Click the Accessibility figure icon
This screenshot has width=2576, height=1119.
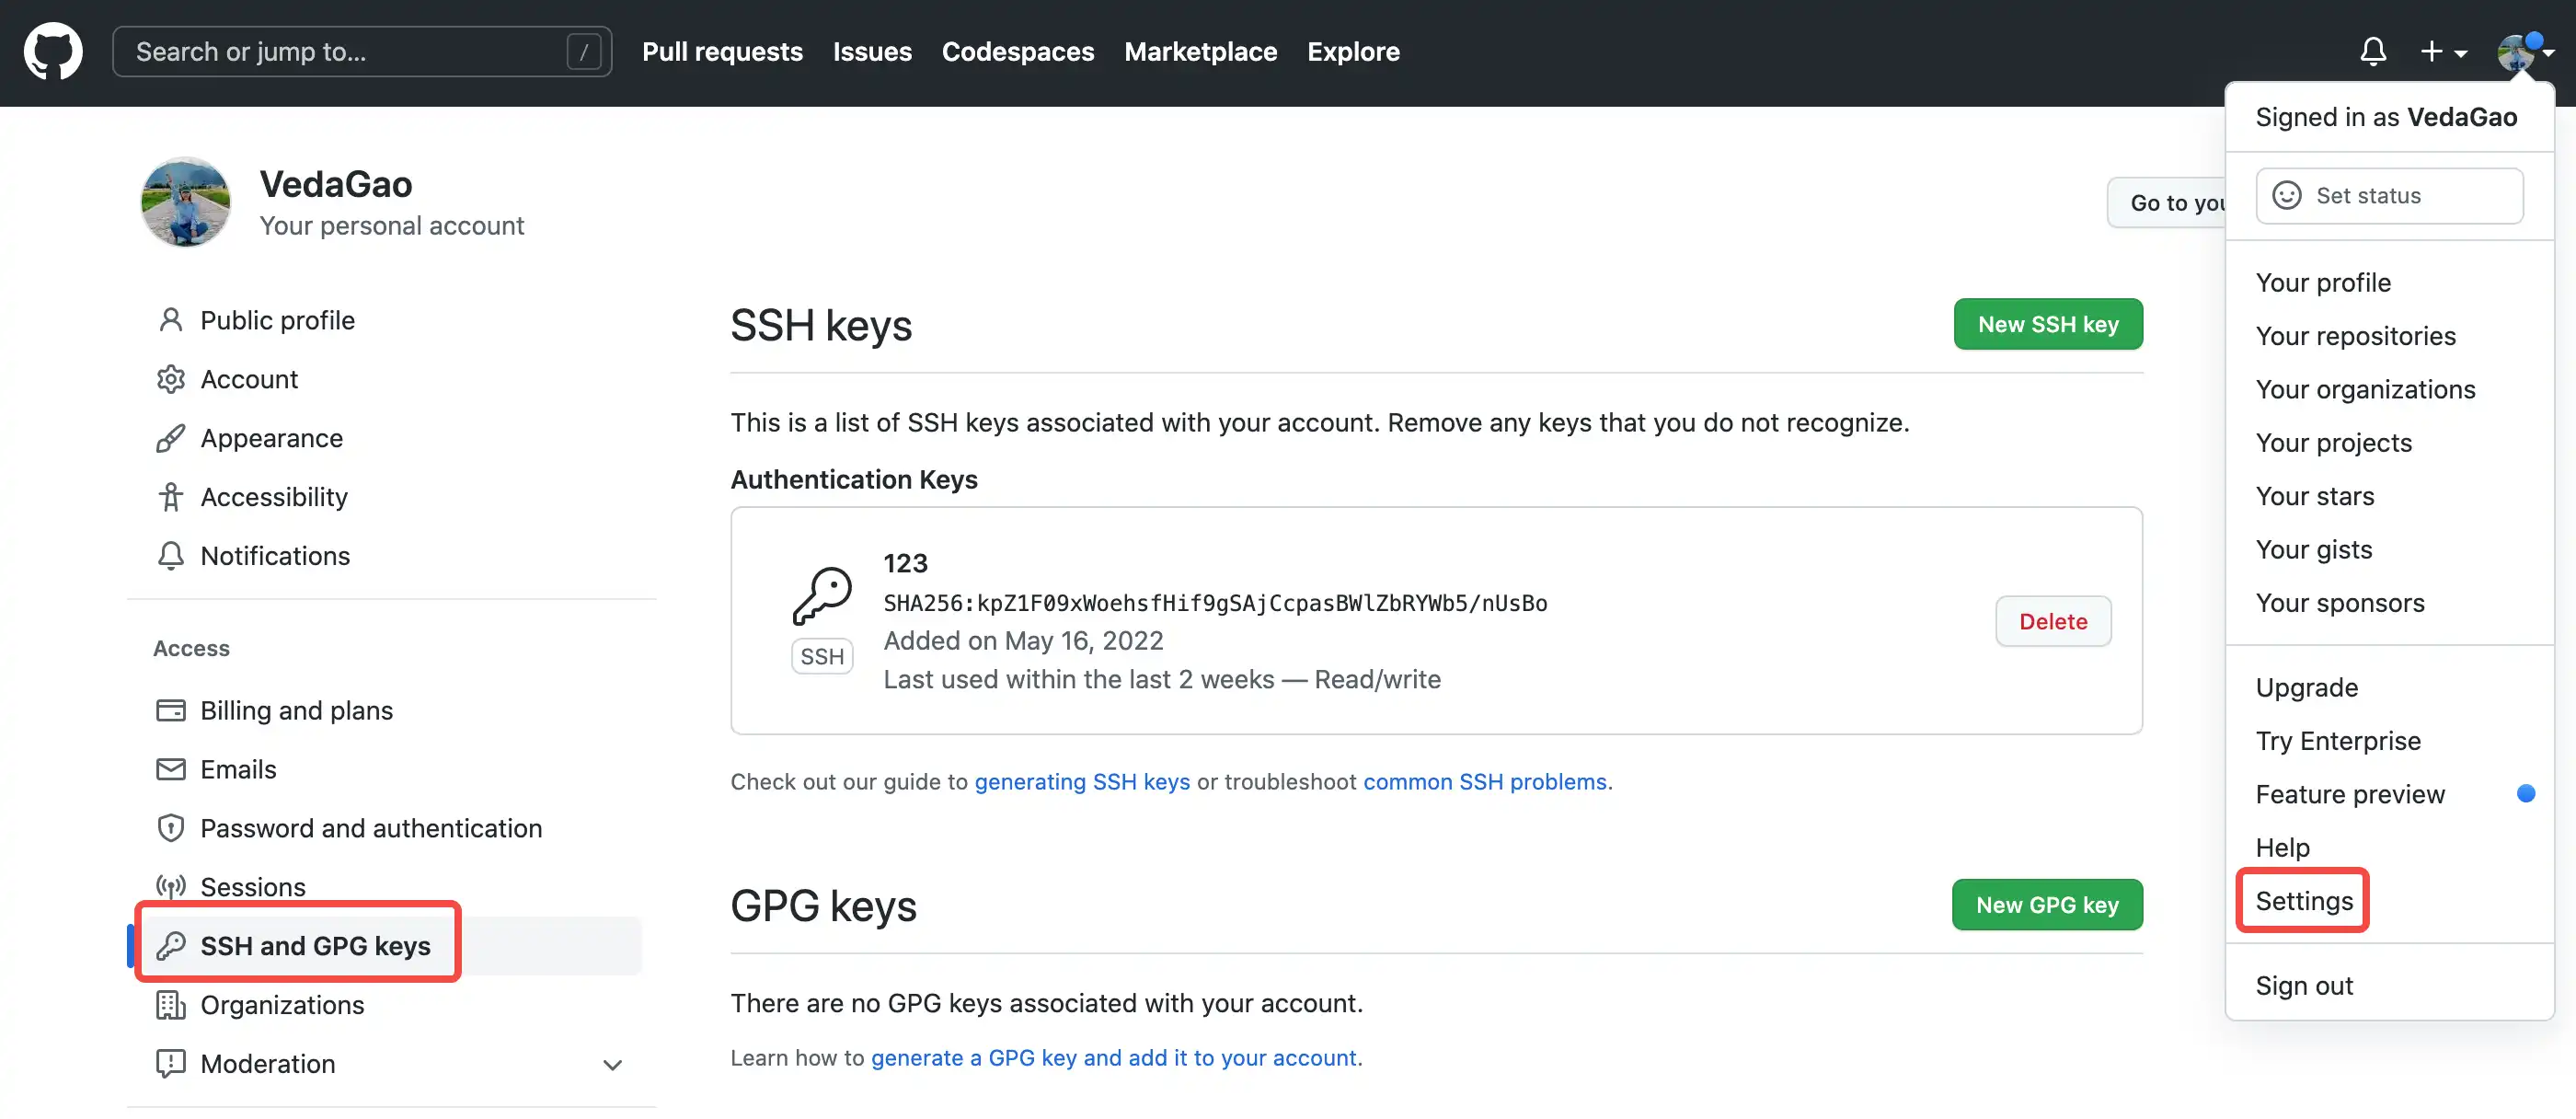(x=171, y=497)
